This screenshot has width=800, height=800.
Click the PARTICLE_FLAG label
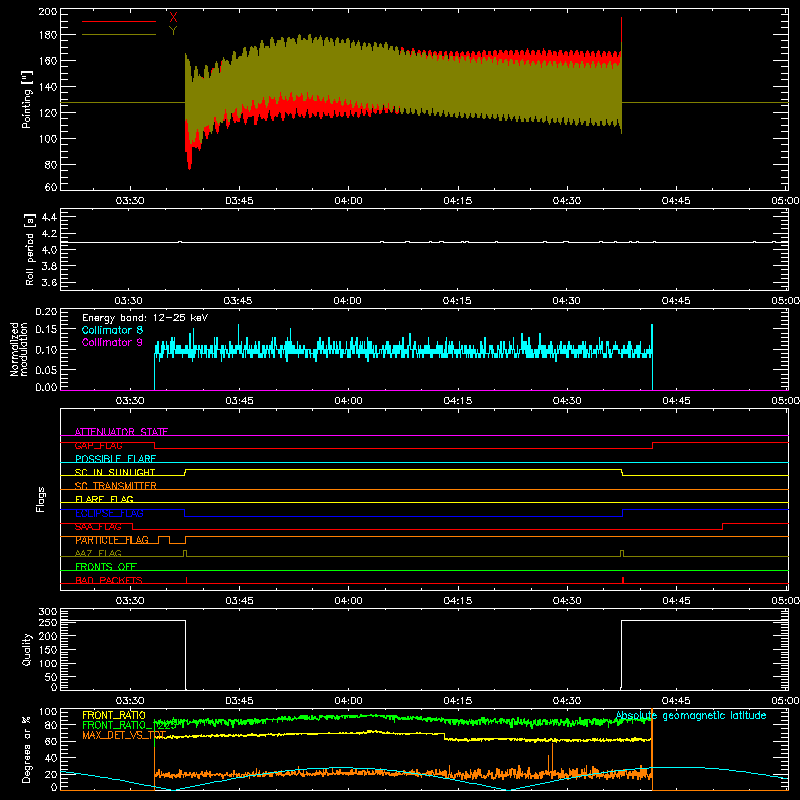[112, 540]
